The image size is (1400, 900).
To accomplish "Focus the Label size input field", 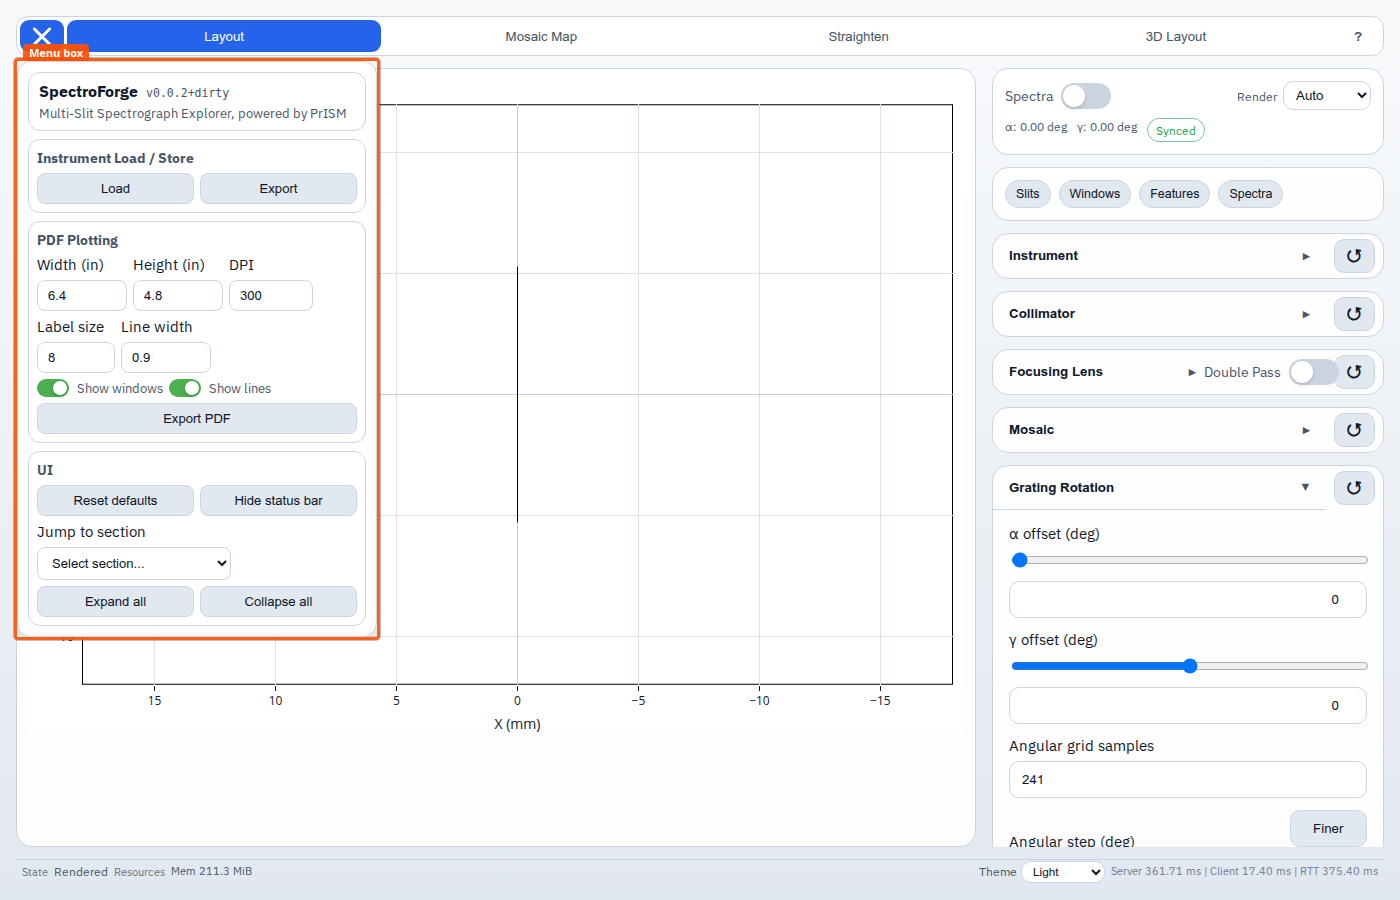I will (x=76, y=358).
